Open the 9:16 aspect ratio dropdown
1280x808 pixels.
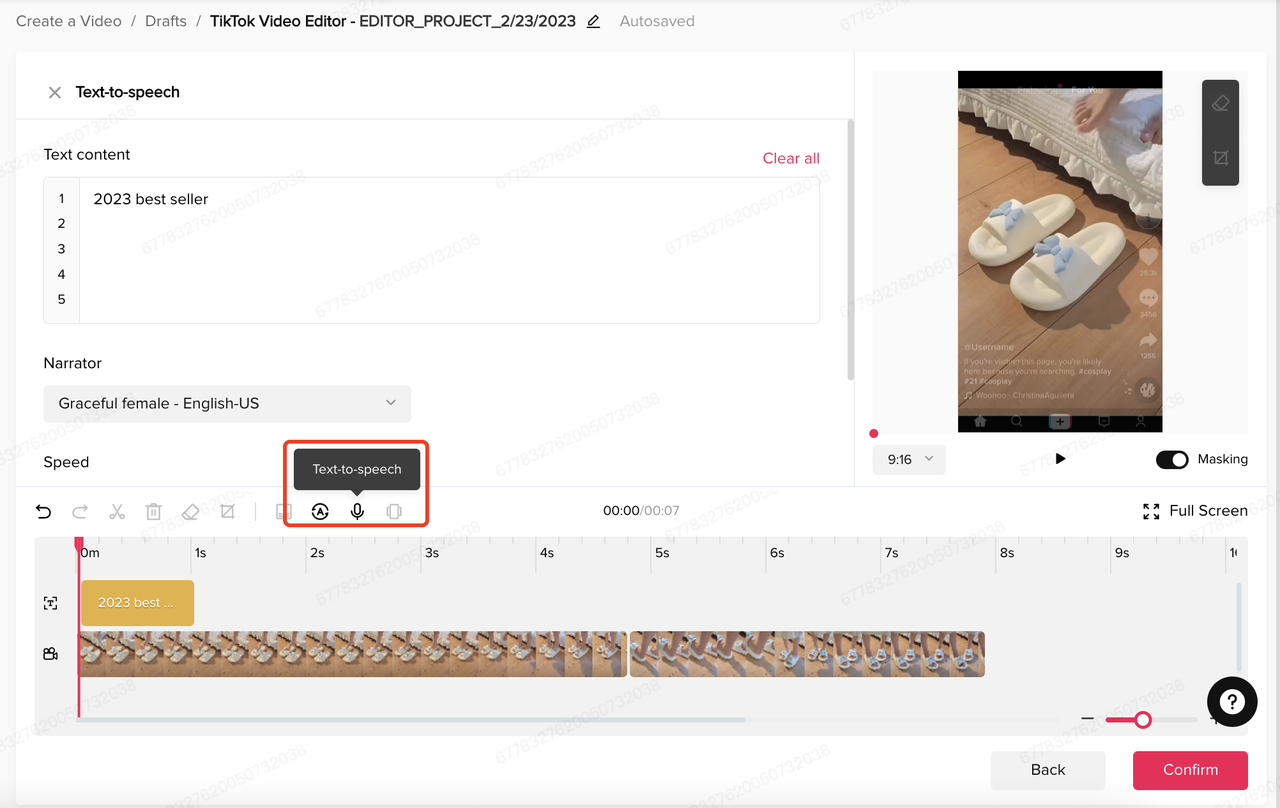(908, 459)
